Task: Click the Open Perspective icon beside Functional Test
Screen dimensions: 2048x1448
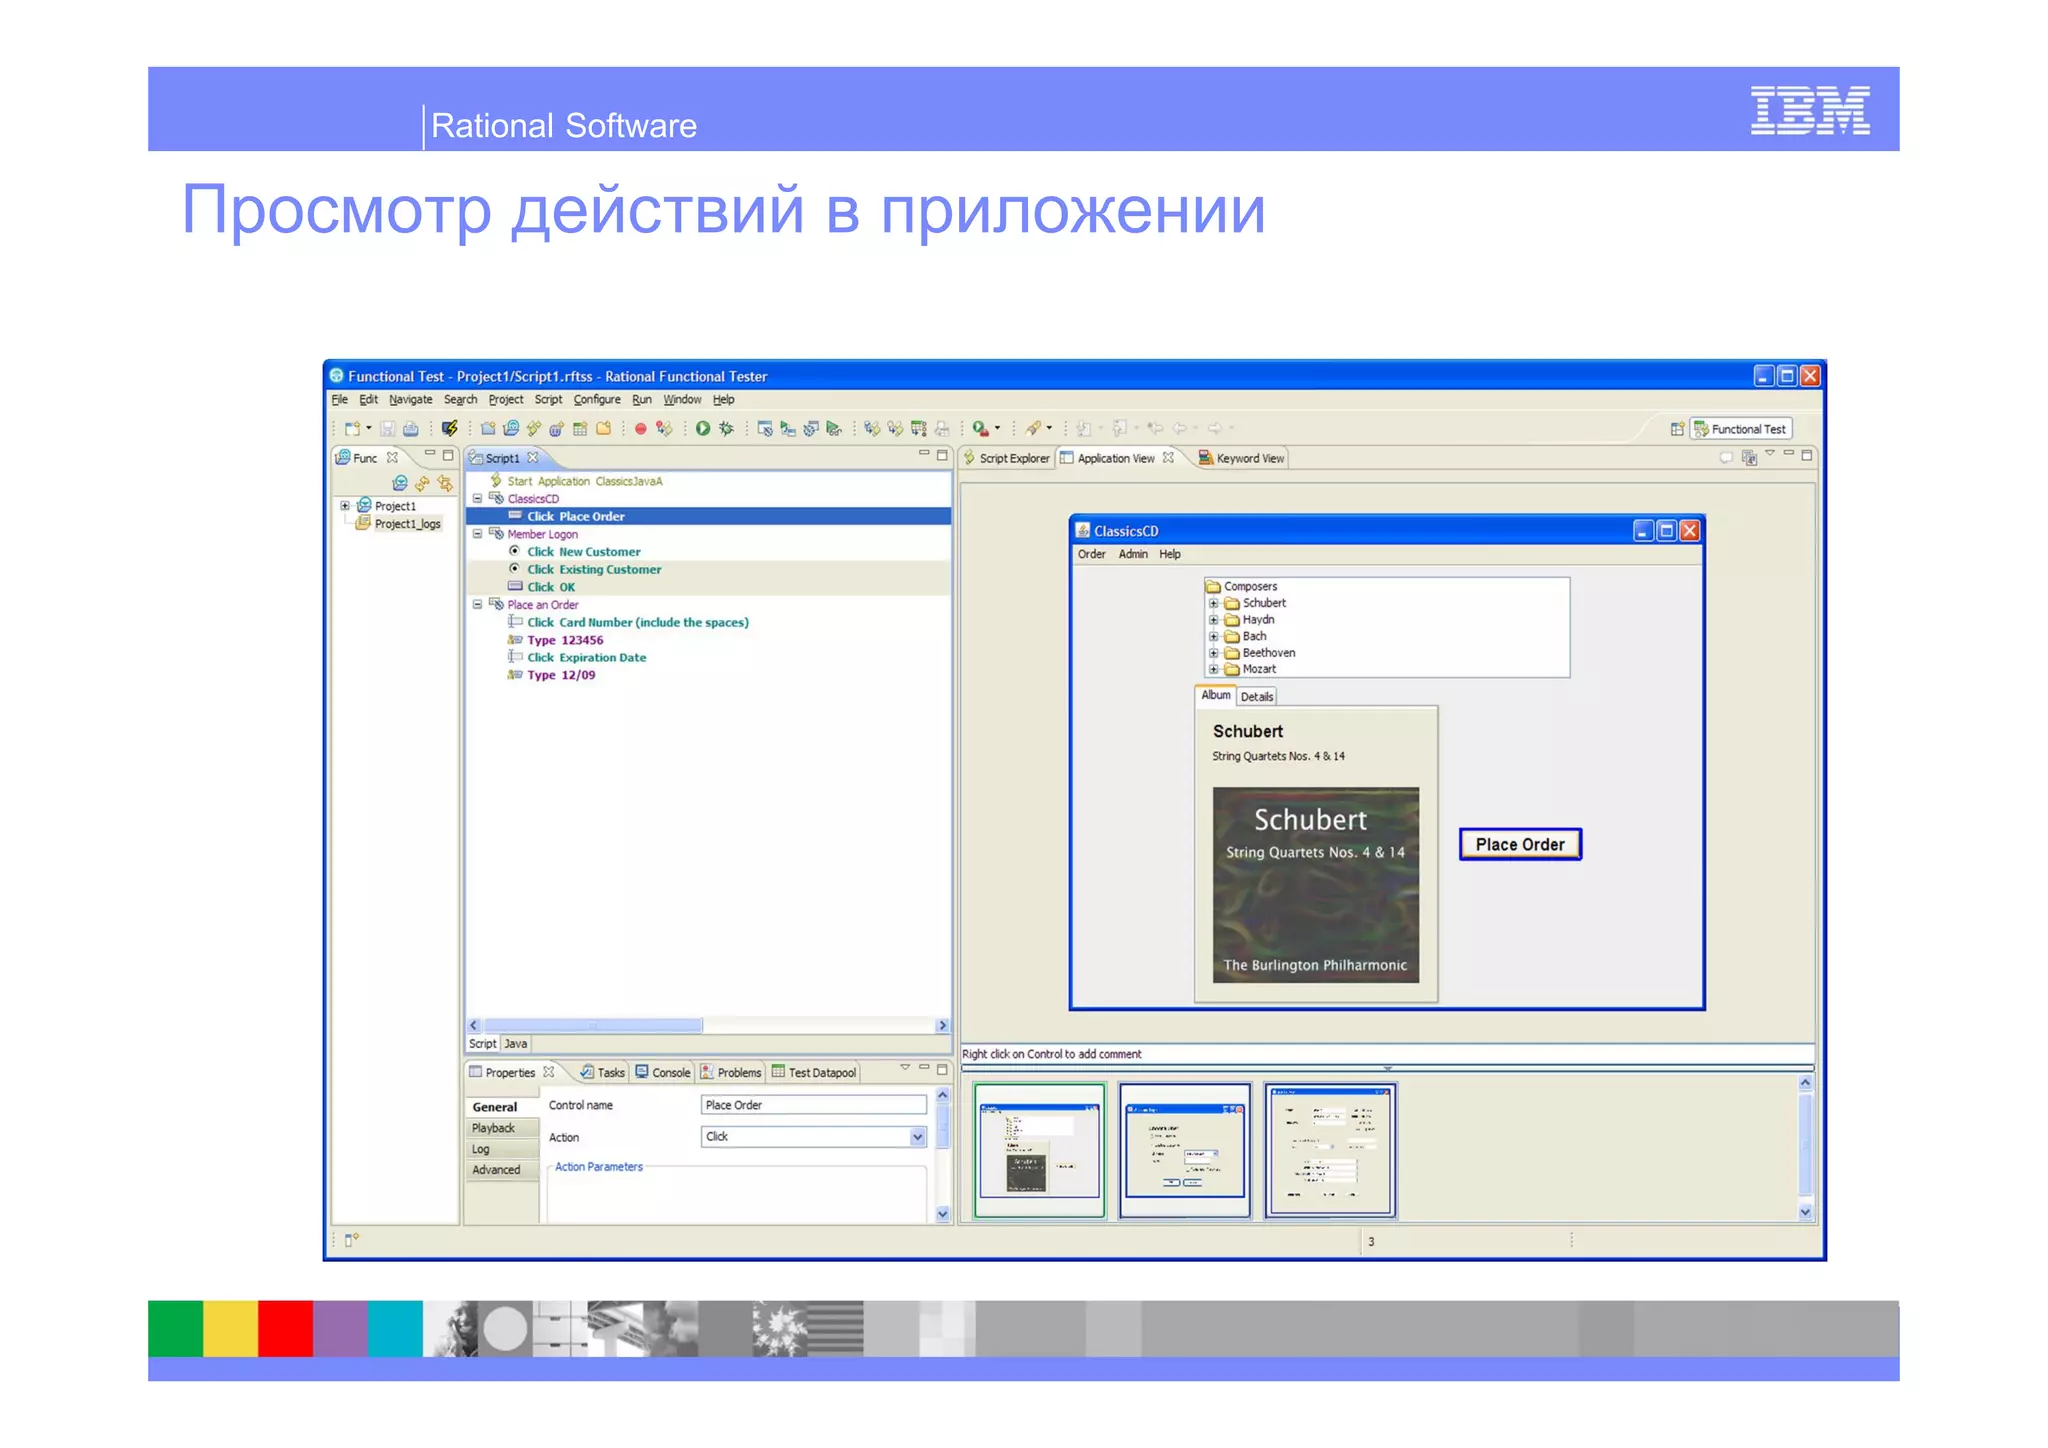Action: tap(1677, 429)
